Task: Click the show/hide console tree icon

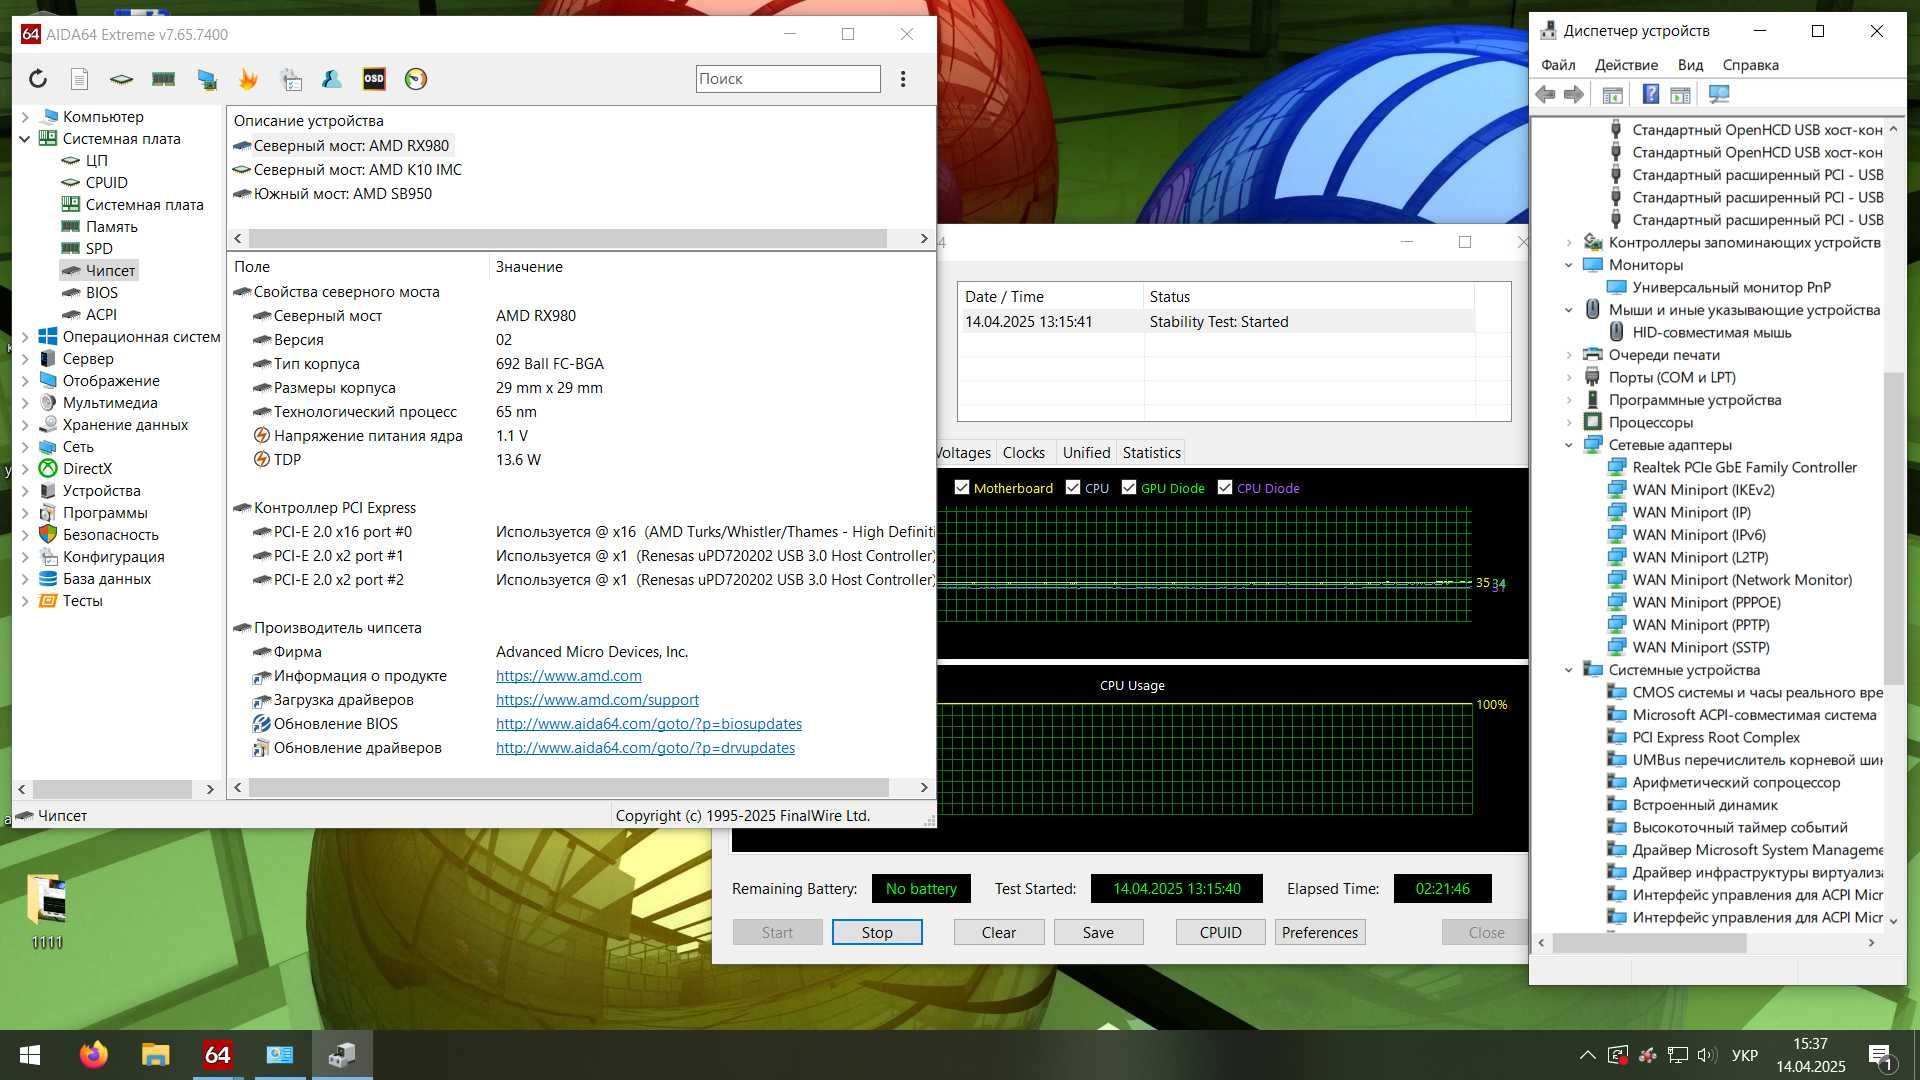Action: [1612, 94]
